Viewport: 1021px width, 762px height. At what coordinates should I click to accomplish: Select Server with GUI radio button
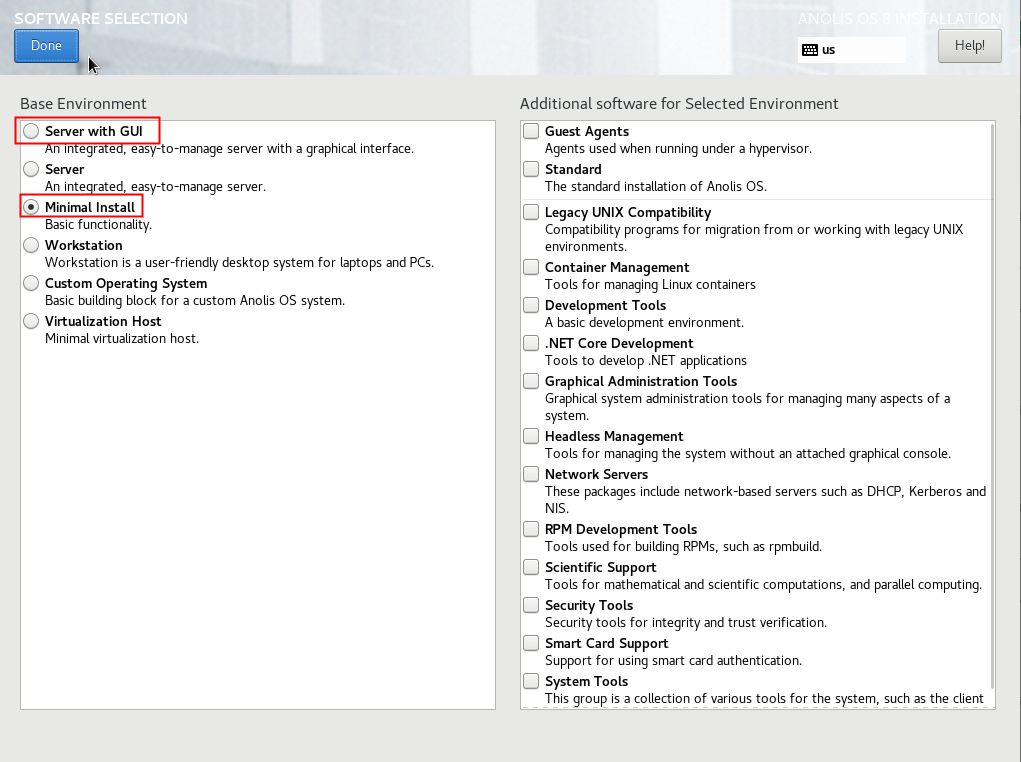(31, 131)
